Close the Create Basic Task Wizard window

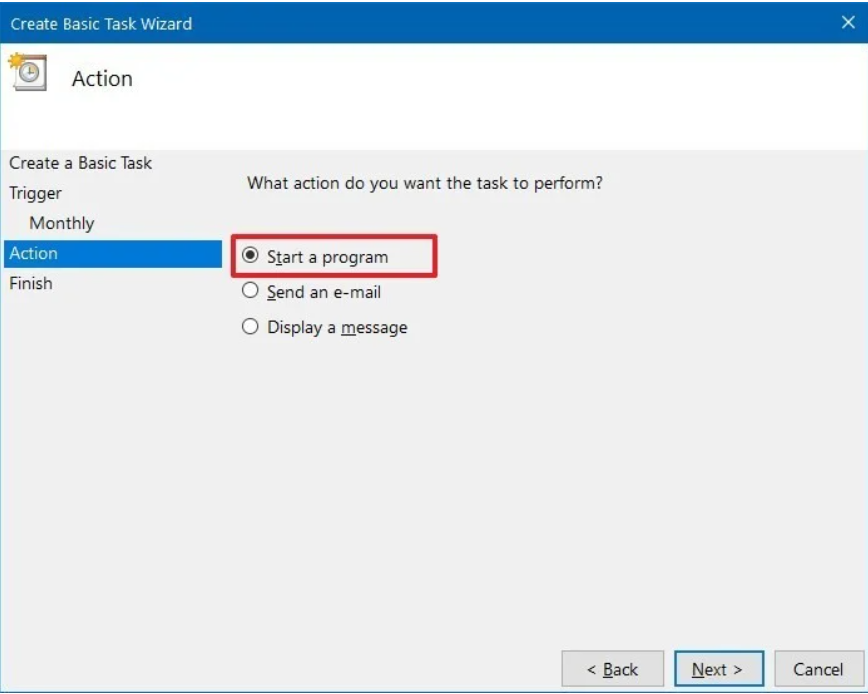(x=848, y=23)
